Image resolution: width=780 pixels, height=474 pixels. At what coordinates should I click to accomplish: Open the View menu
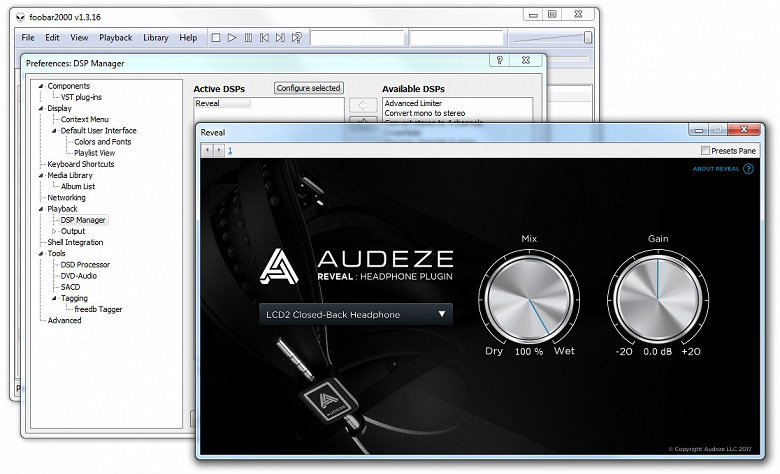point(79,38)
